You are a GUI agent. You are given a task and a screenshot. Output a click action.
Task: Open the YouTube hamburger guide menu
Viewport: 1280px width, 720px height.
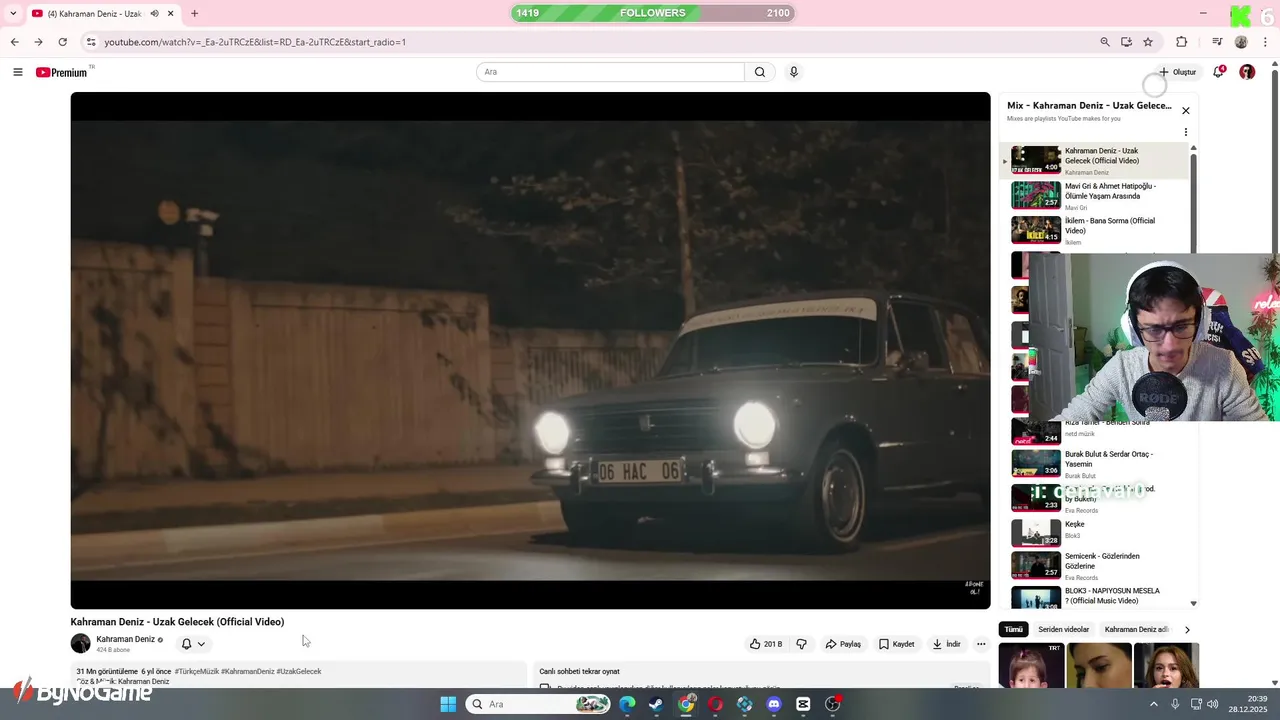(17, 72)
